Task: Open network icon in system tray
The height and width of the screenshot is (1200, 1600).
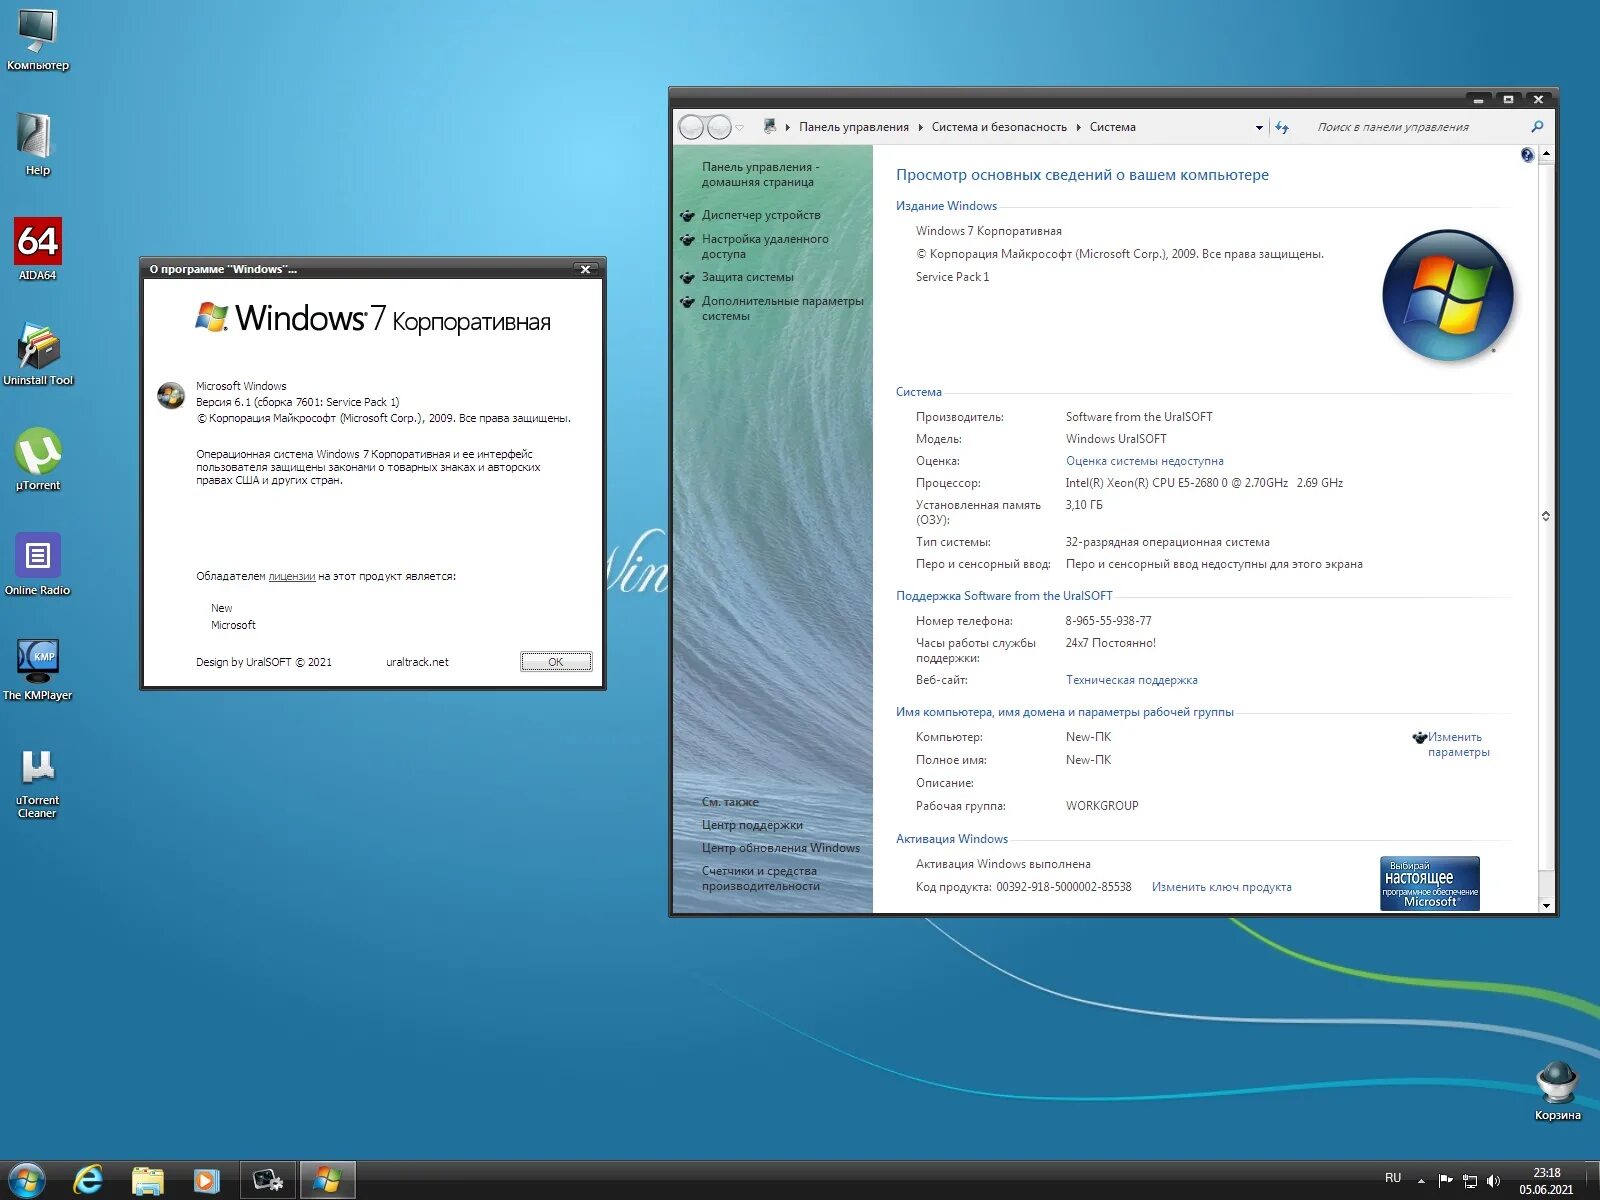Action: tap(1470, 1180)
